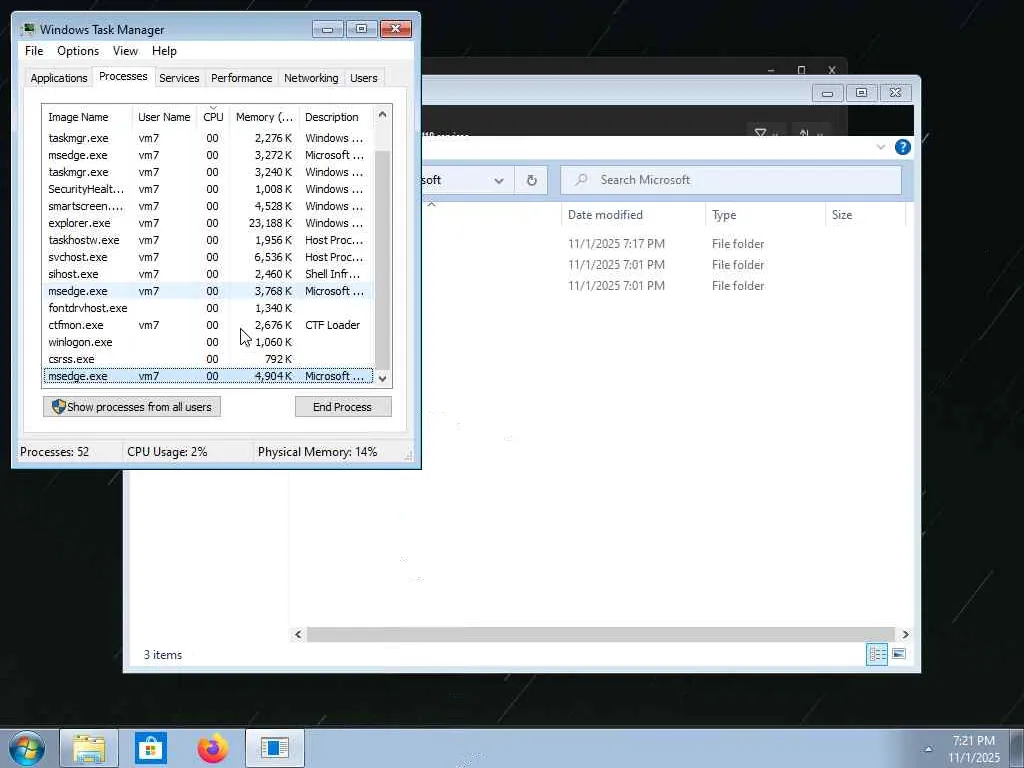Select the winlogon.exe process
This screenshot has width=1024, height=768.
pyautogui.click(x=208, y=342)
